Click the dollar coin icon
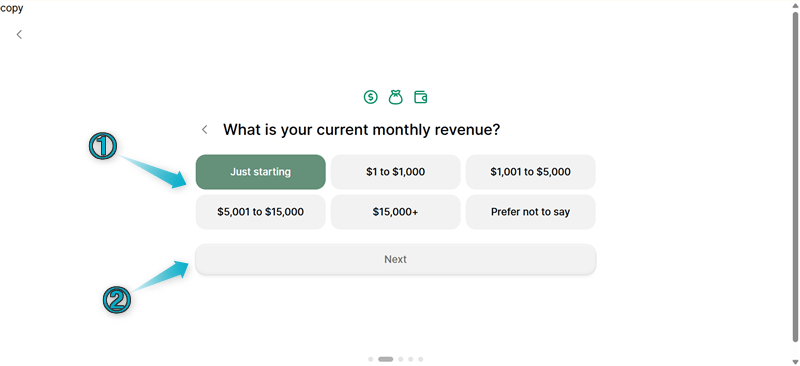800x366 pixels. [x=370, y=96]
